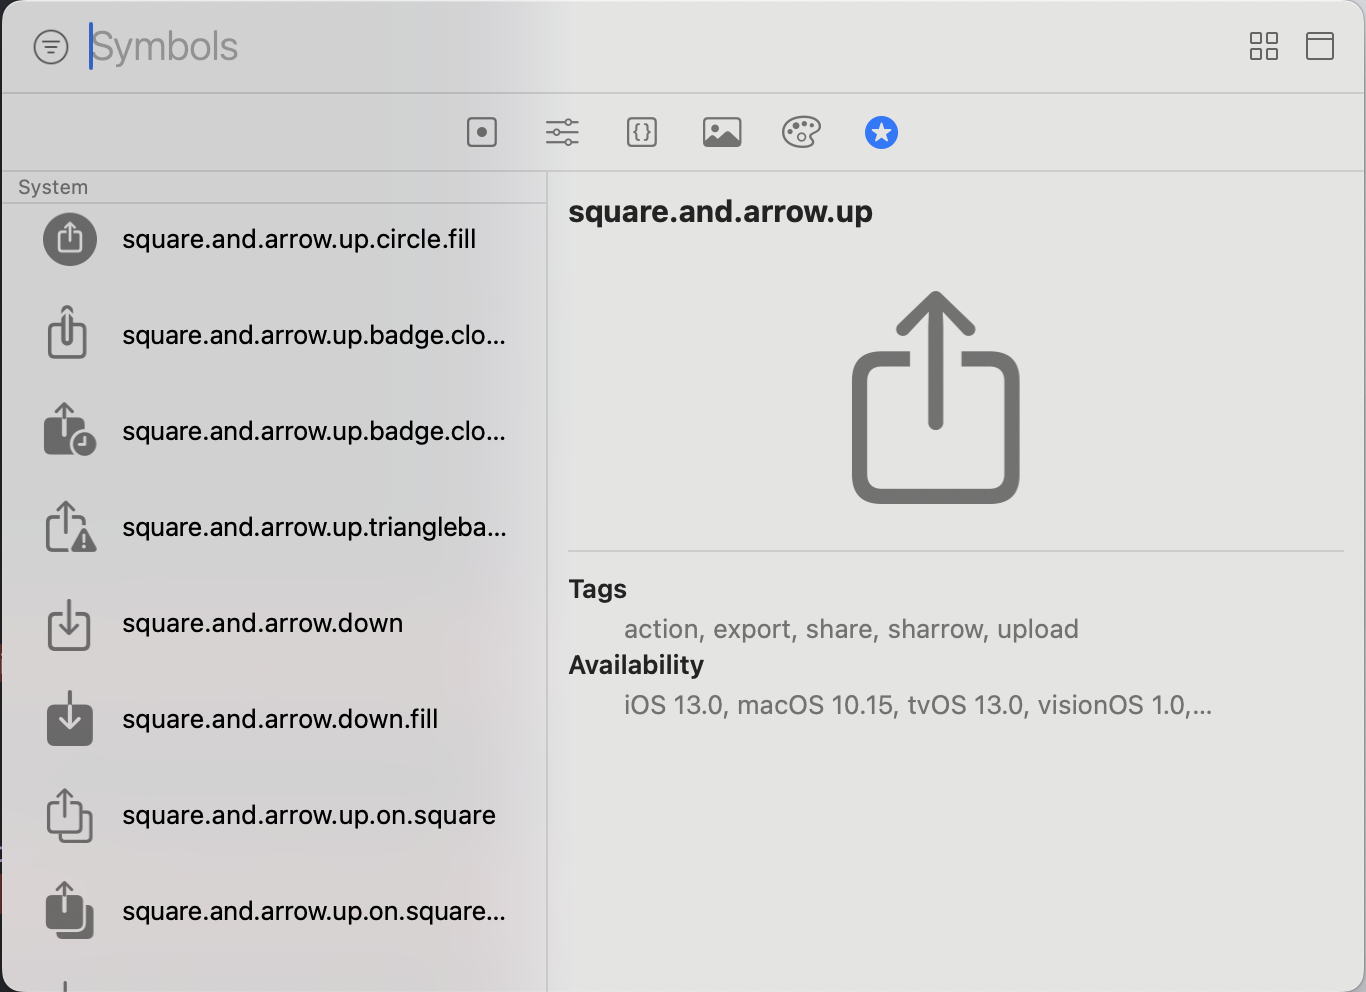The image size is (1366, 992).
Task: Click the large share symbol preview
Action: point(936,398)
